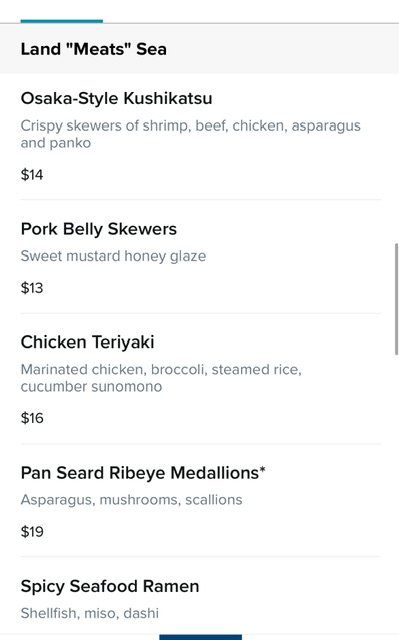Click the $19 Ribeye Medallions price
Image resolution: width=399 pixels, height=640 pixels.
click(32, 531)
